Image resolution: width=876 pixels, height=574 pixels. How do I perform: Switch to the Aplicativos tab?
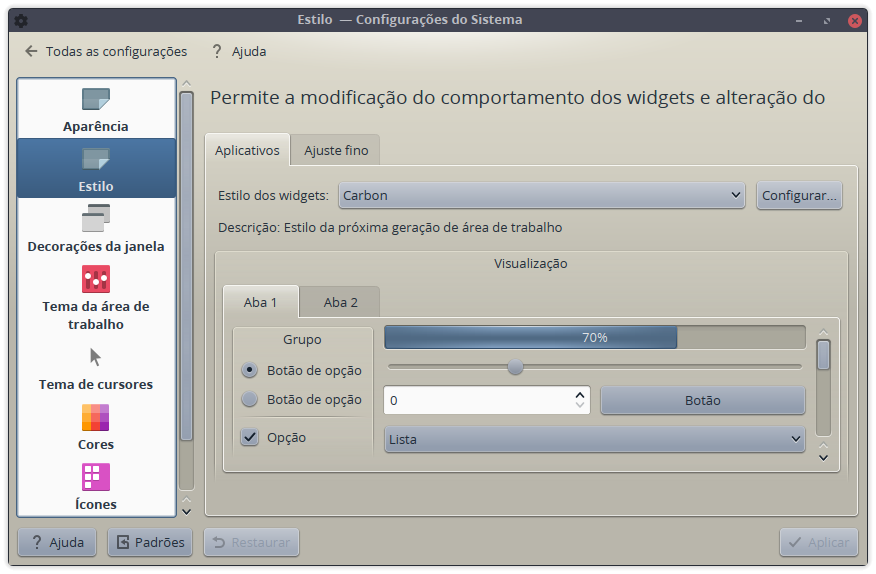point(247,150)
